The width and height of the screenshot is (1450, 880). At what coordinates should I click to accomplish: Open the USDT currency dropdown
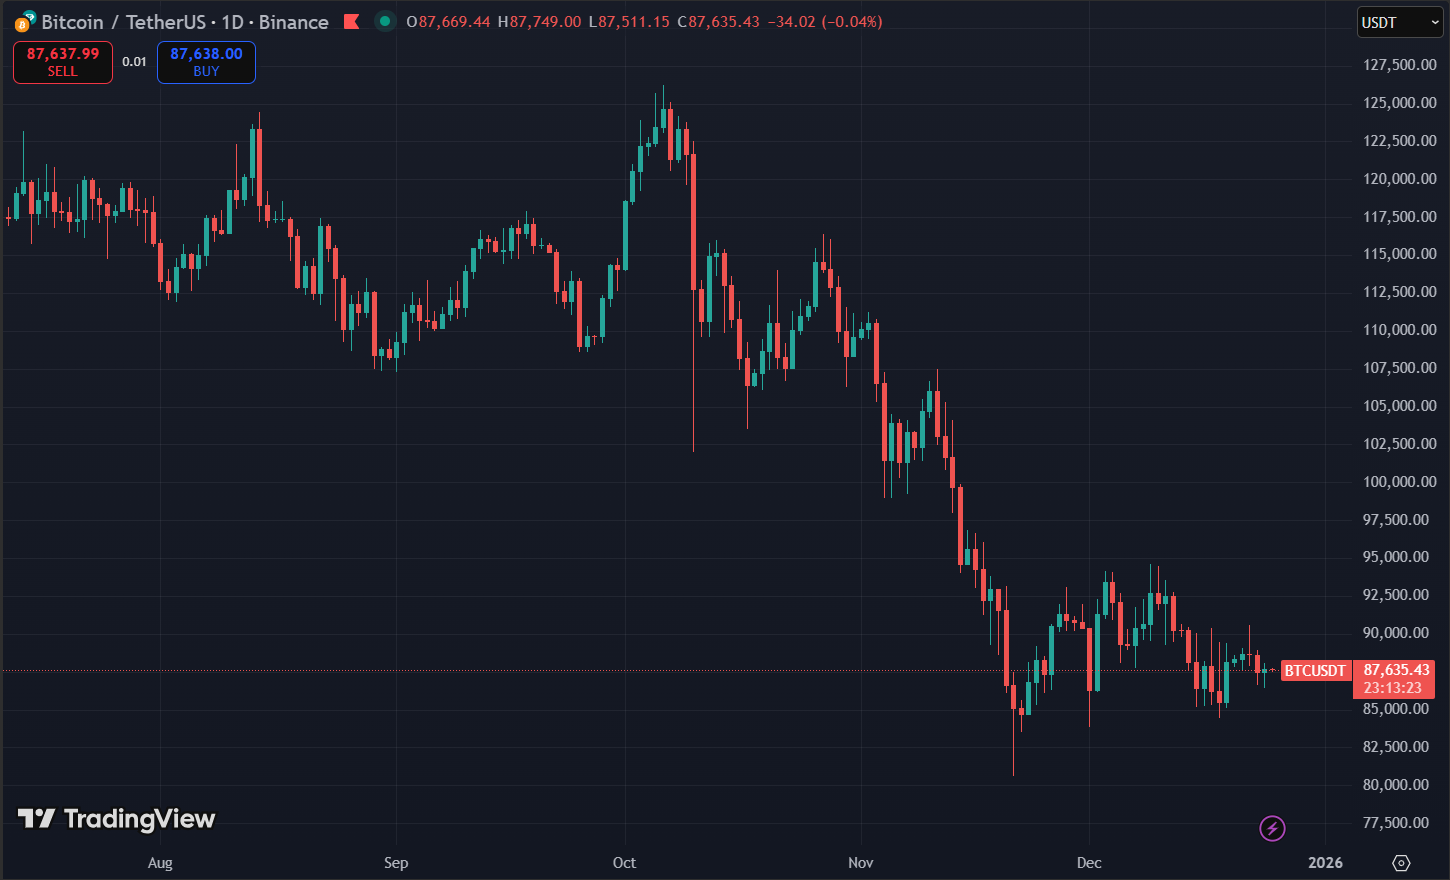(1399, 21)
